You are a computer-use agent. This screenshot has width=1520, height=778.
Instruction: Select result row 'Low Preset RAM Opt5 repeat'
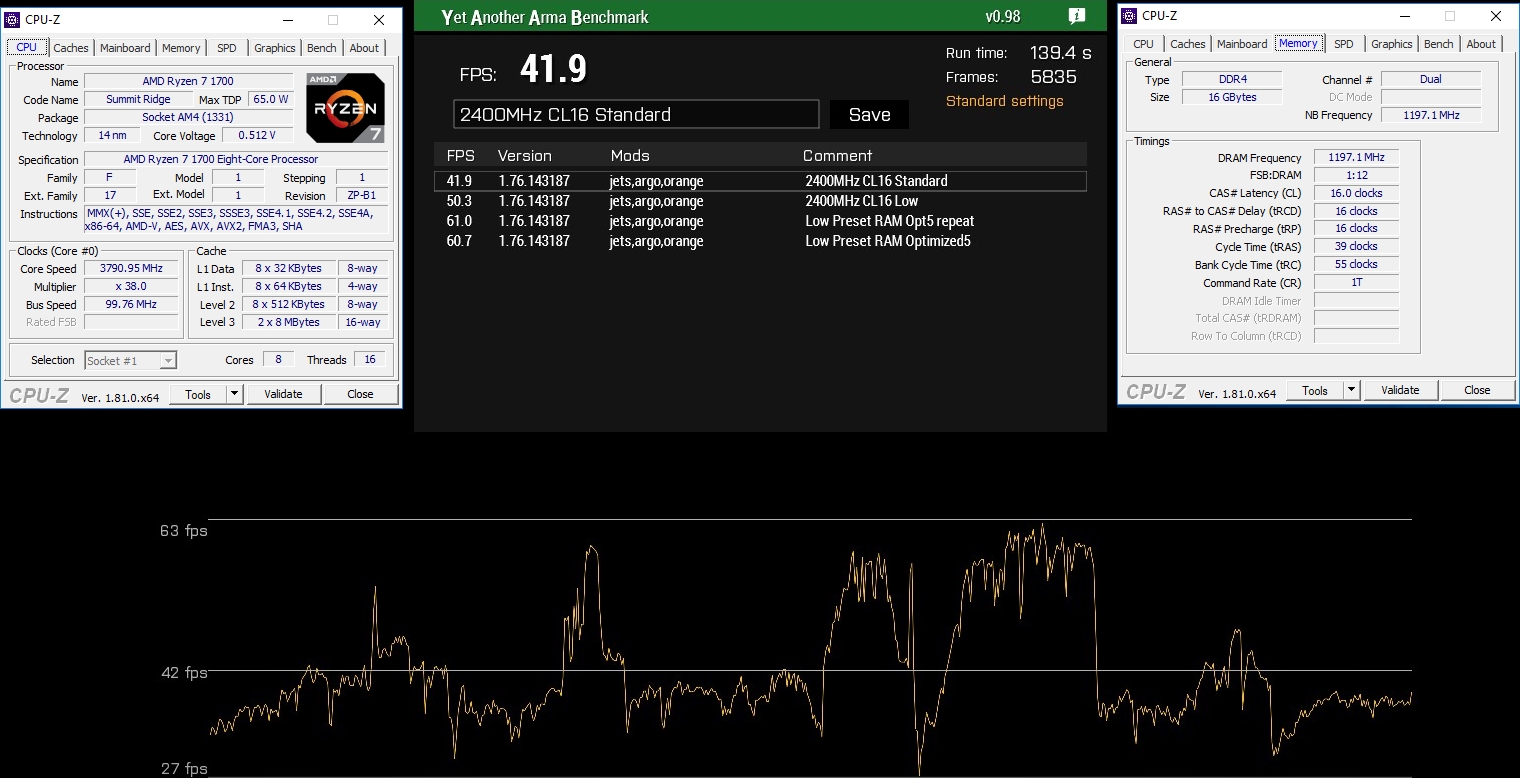click(x=760, y=221)
